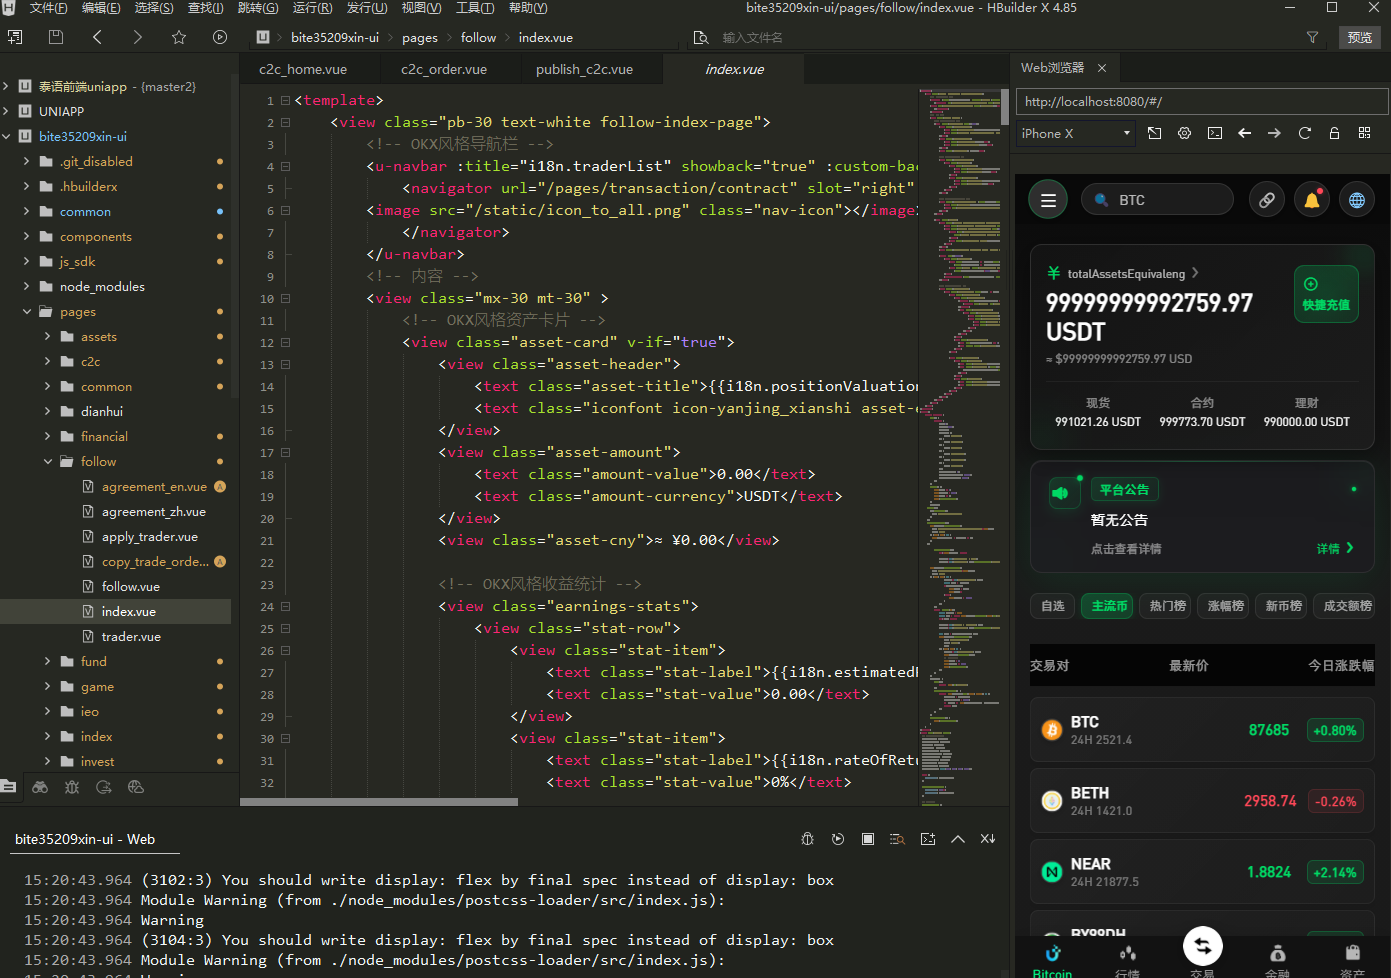Open browser settings gear icon
The width and height of the screenshot is (1391, 978).
tap(1184, 133)
